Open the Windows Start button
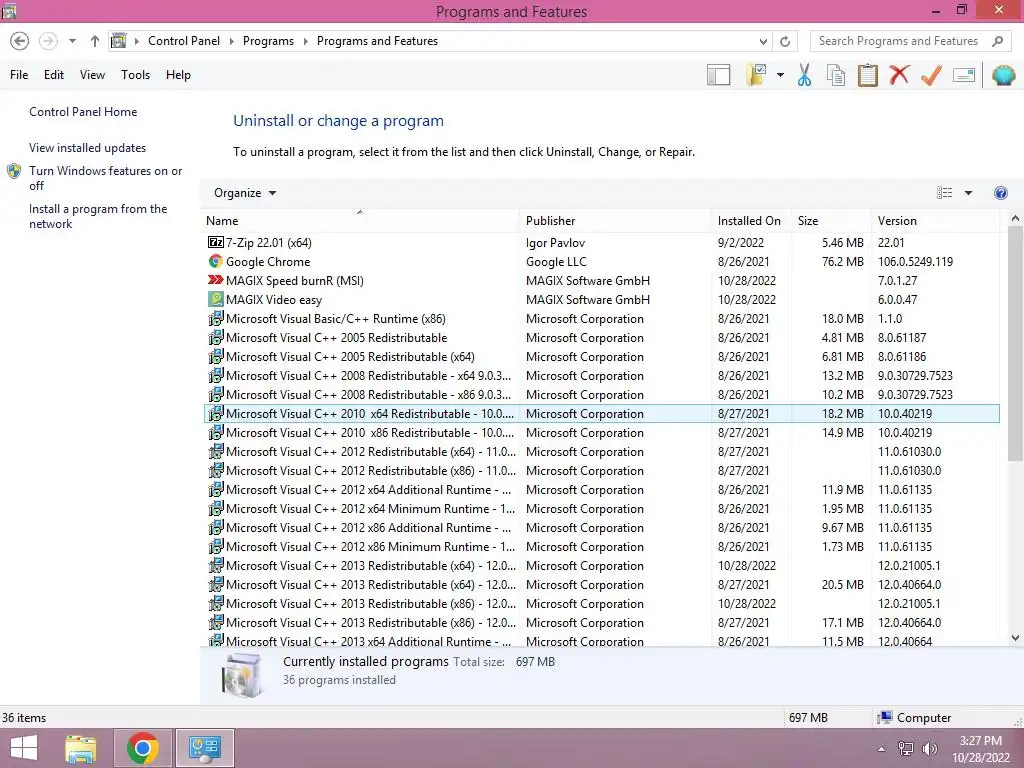The height and width of the screenshot is (768, 1024). (24, 748)
